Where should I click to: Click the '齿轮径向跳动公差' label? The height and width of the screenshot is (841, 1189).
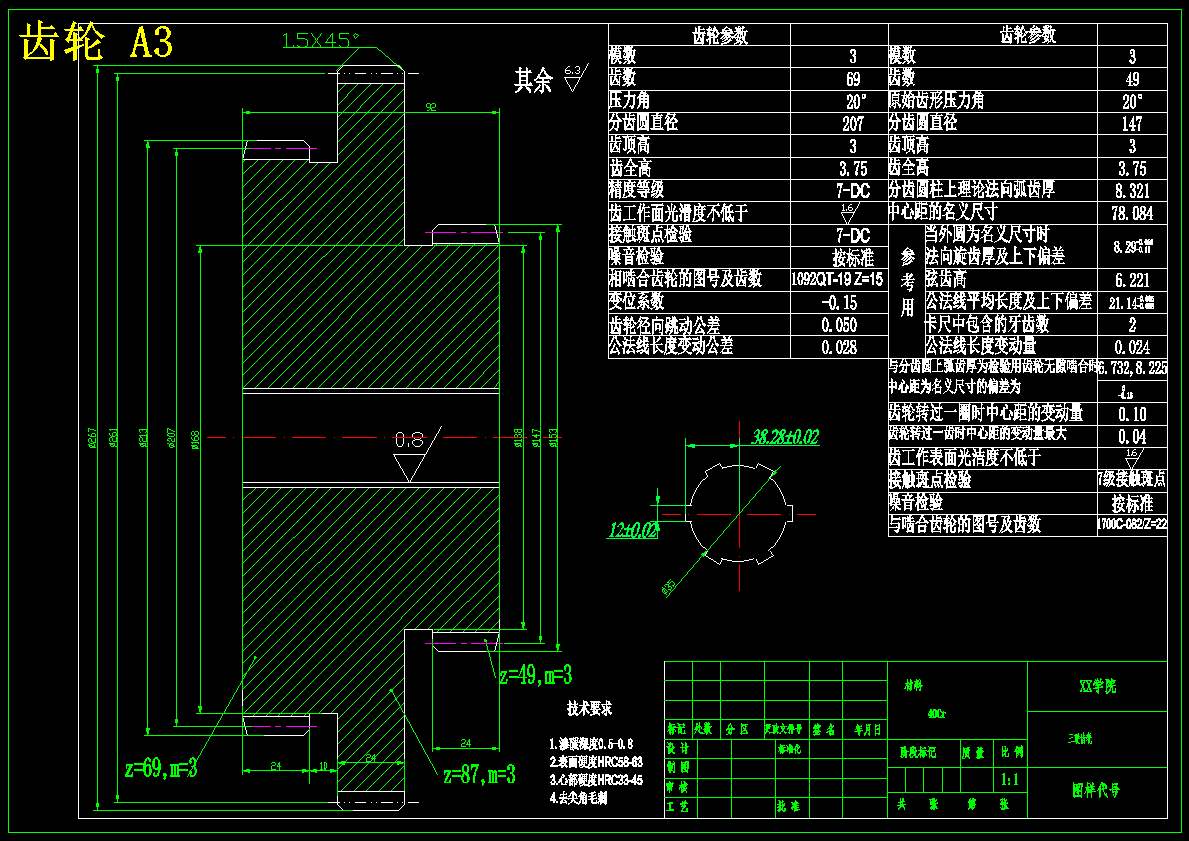tap(664, 325)
